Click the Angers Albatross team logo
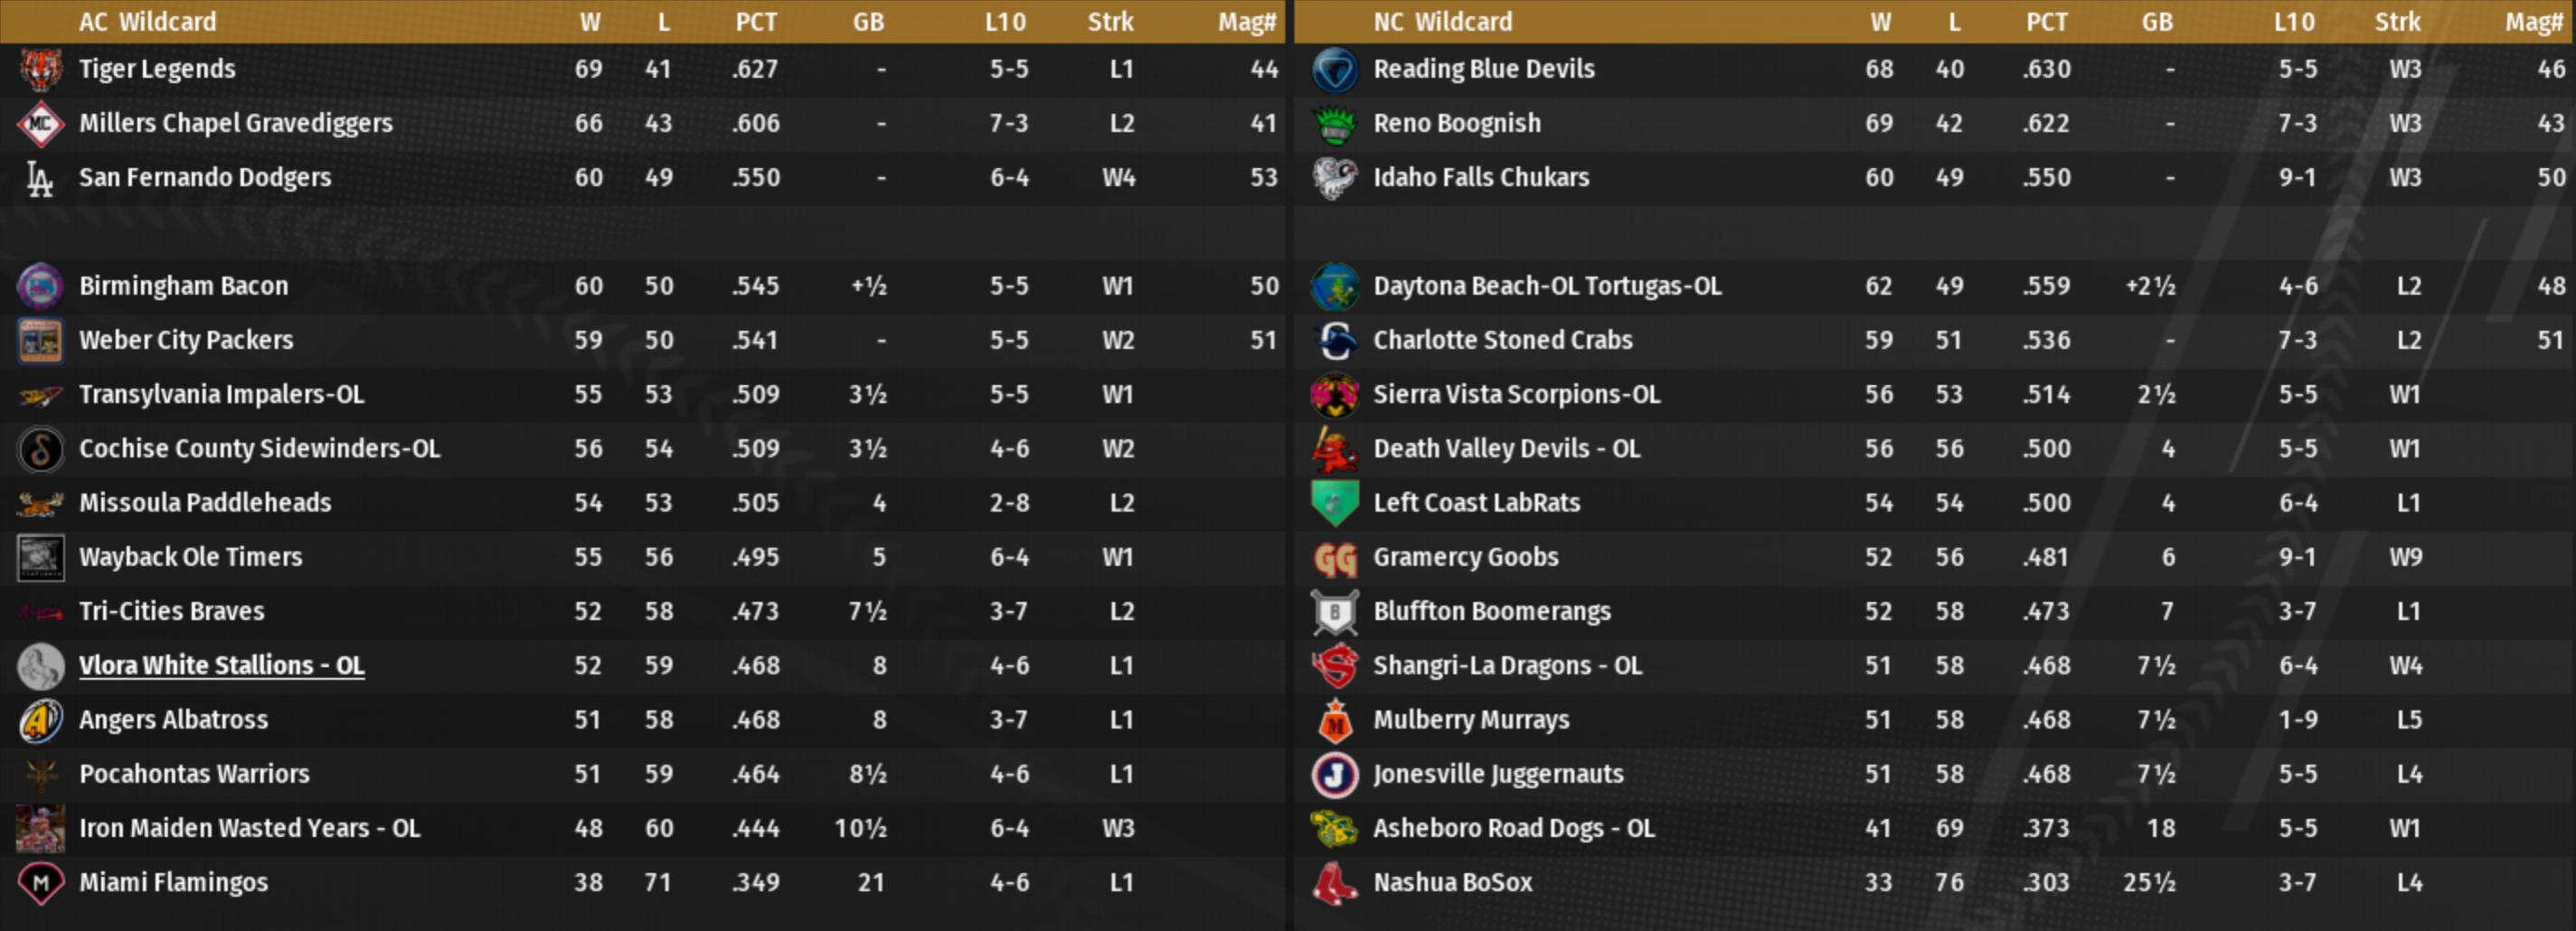The width and height of the screenshot is (2576, 931). pyautogui.click(x=41, y=721)
